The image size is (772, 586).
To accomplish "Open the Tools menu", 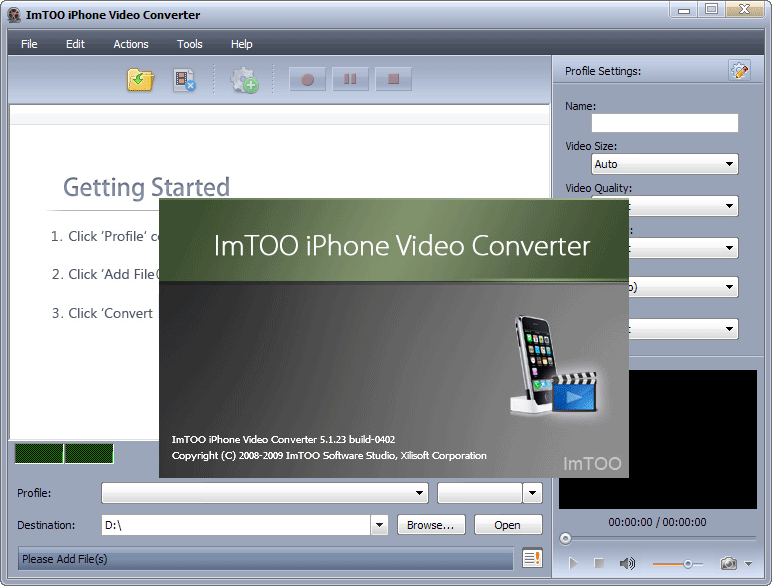I will coord(190,44).
